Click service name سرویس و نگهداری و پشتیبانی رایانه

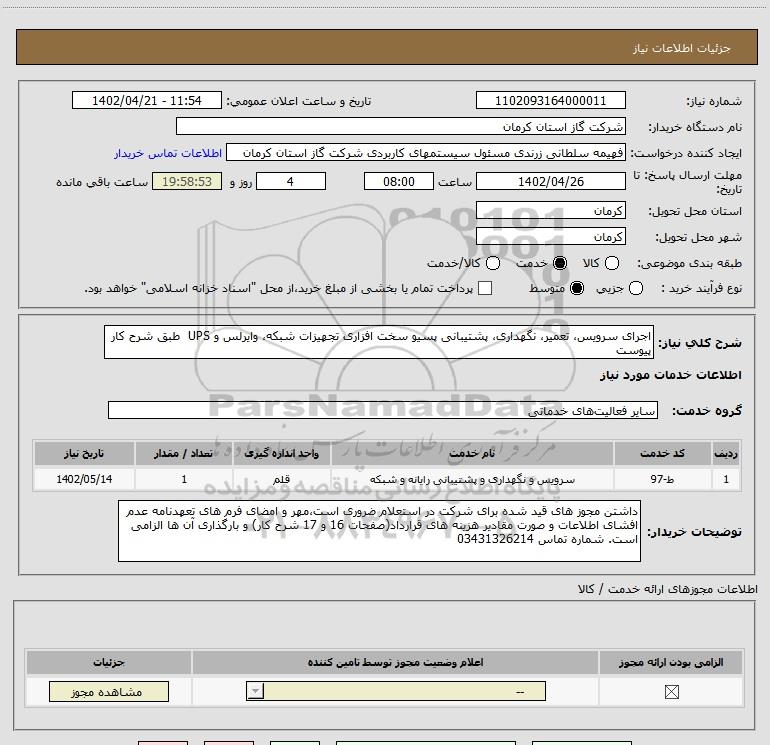click(x=472, y=479)
